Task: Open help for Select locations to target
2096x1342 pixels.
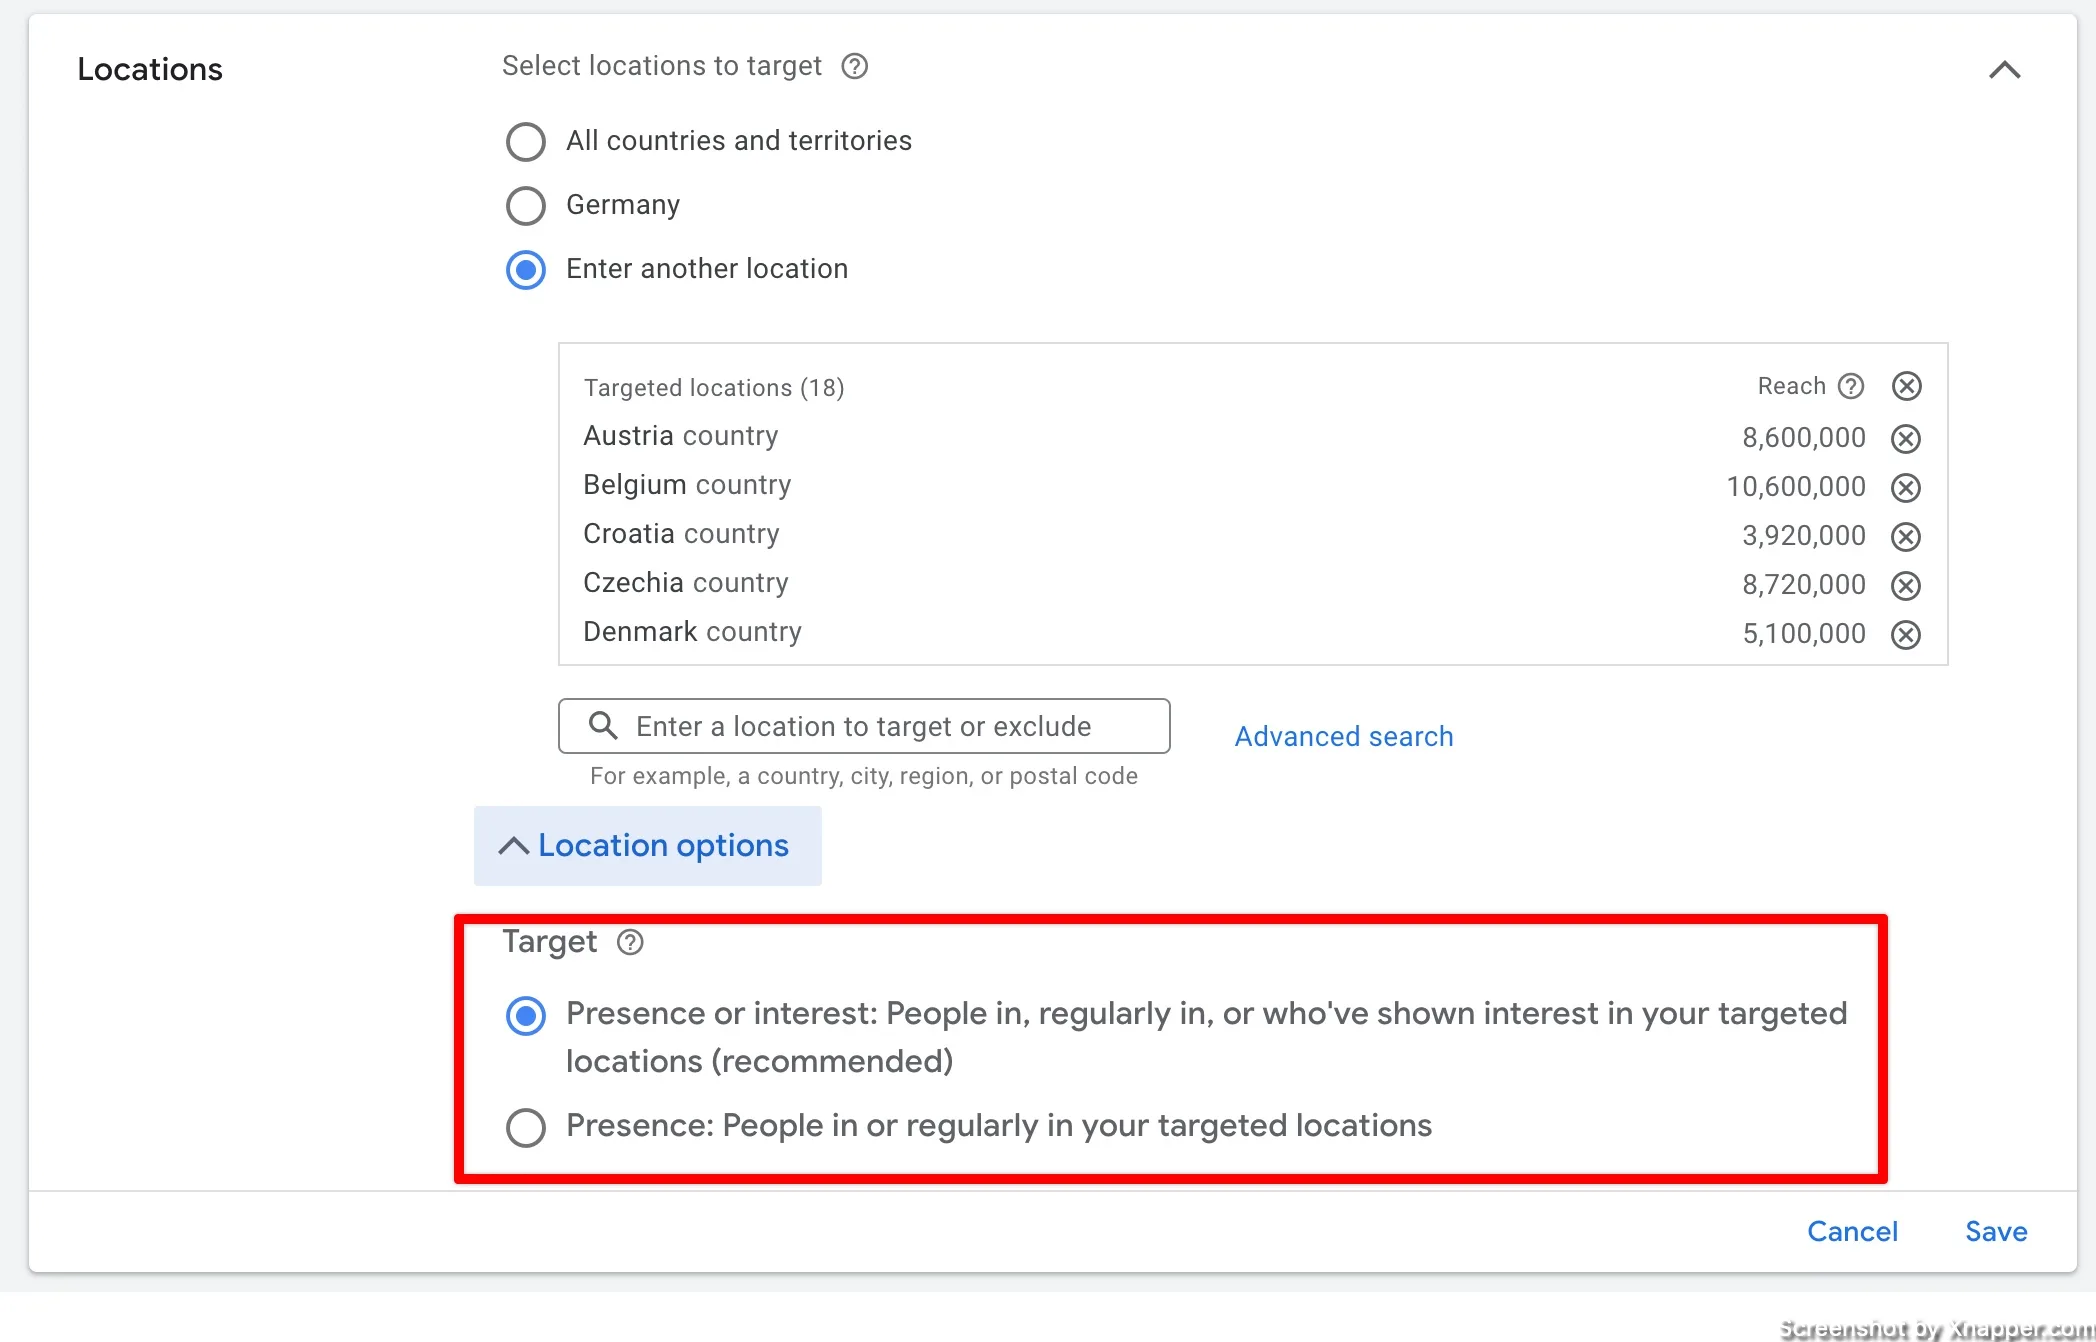Action: coord(854,66)
